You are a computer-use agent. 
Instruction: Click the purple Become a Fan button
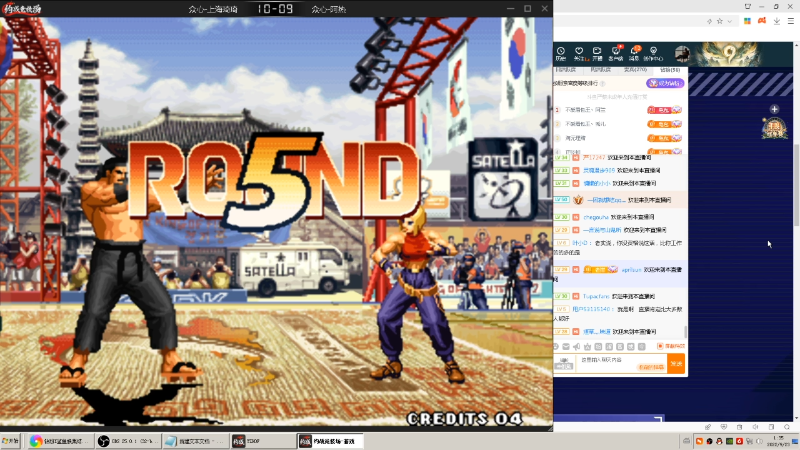(x=665, y=83)
